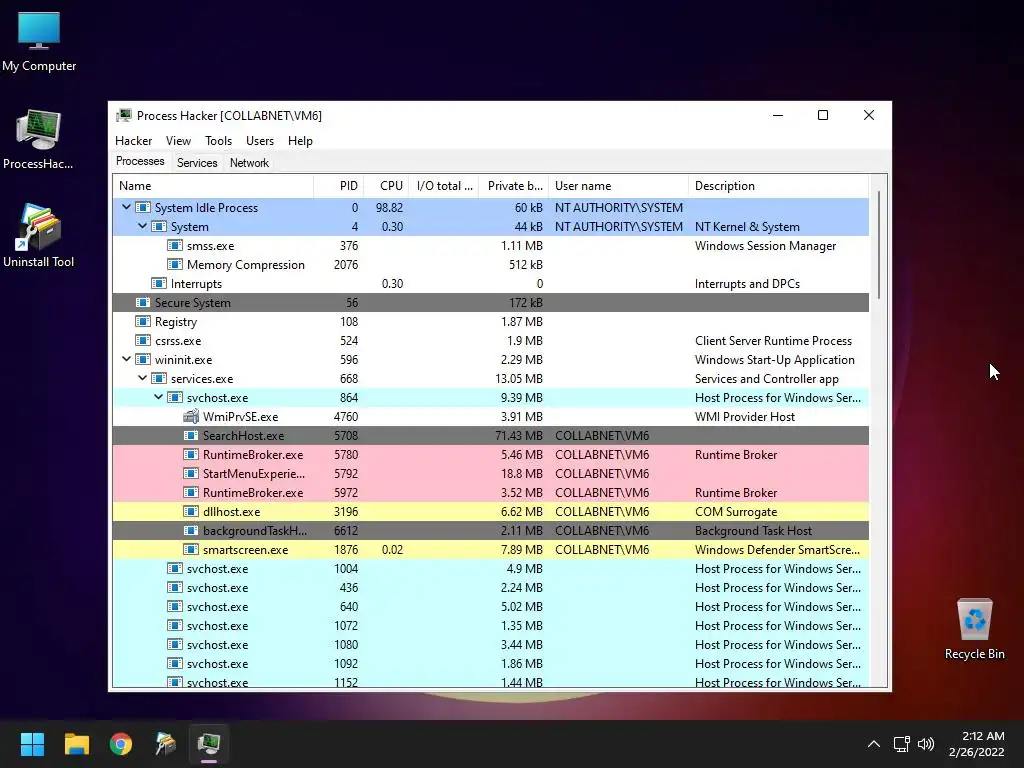The image size is (1024, 768).
Task: Click the 'WMI Provider Host' description text
Action: coord(745,417)
